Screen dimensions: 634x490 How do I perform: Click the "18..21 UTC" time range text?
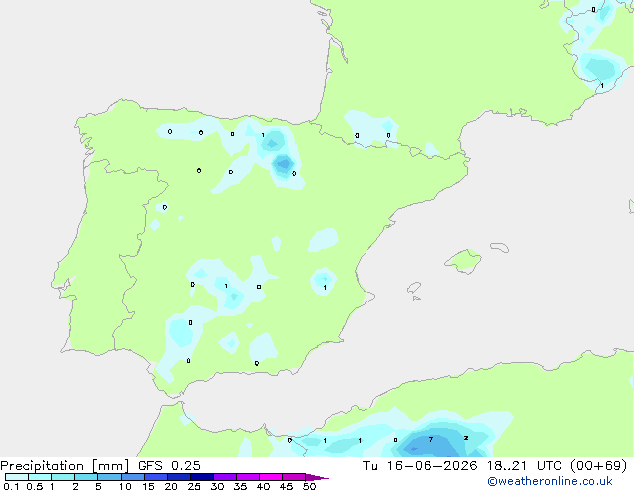[x=524, y=466]
